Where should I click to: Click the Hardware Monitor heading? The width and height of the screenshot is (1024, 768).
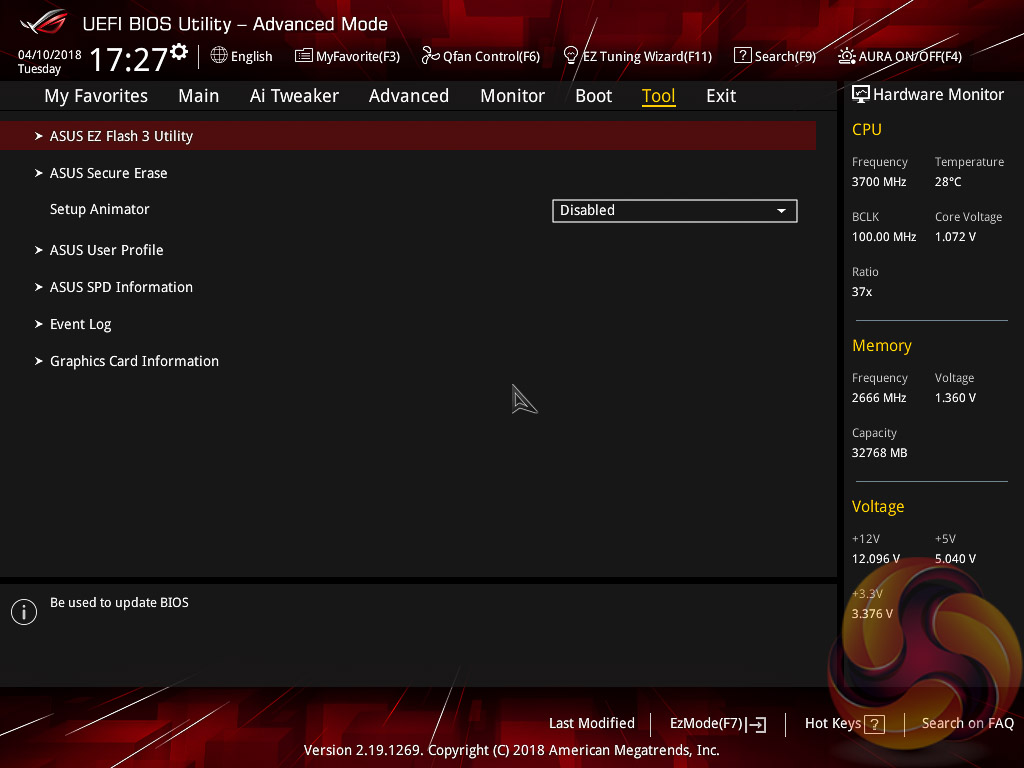point(938,95)
